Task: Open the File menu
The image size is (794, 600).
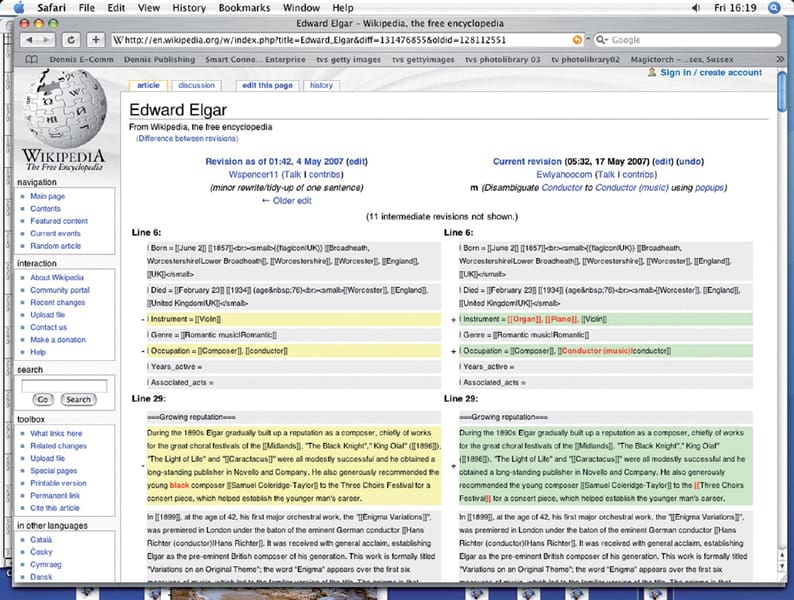Action: tap(87, 8)
